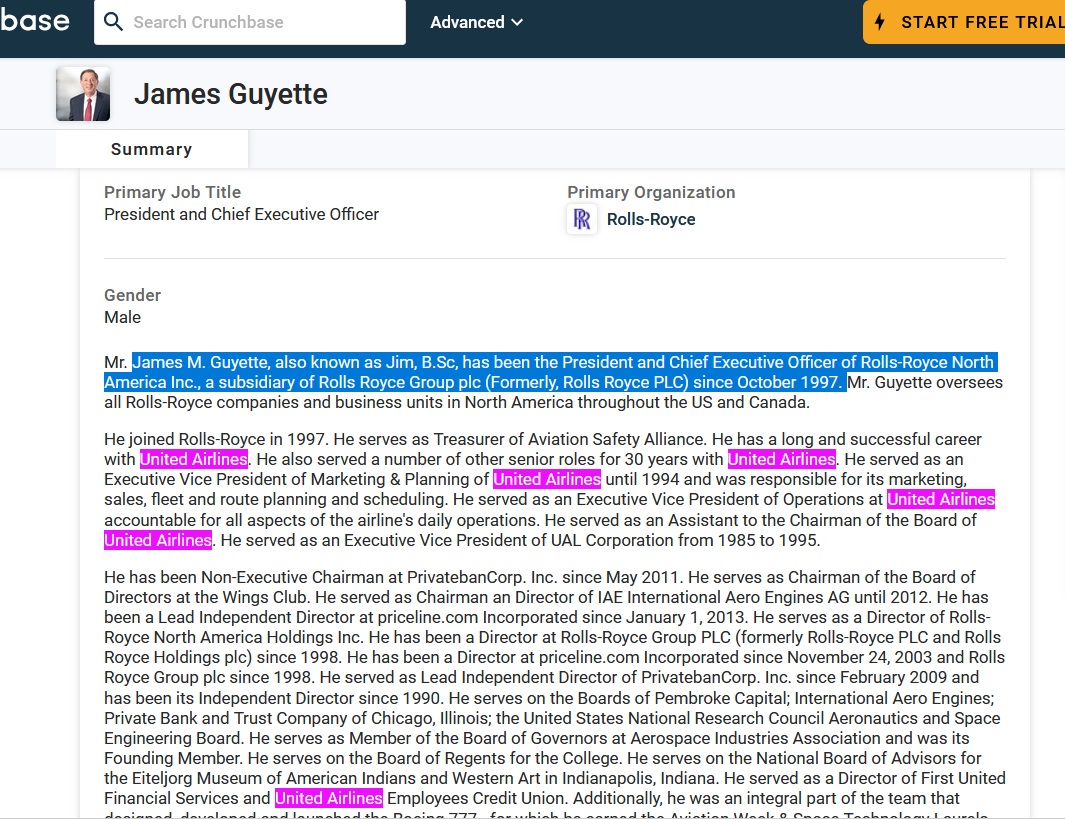
Task: Click United Airlines after '30 years with'
Action: pos(782,459)
